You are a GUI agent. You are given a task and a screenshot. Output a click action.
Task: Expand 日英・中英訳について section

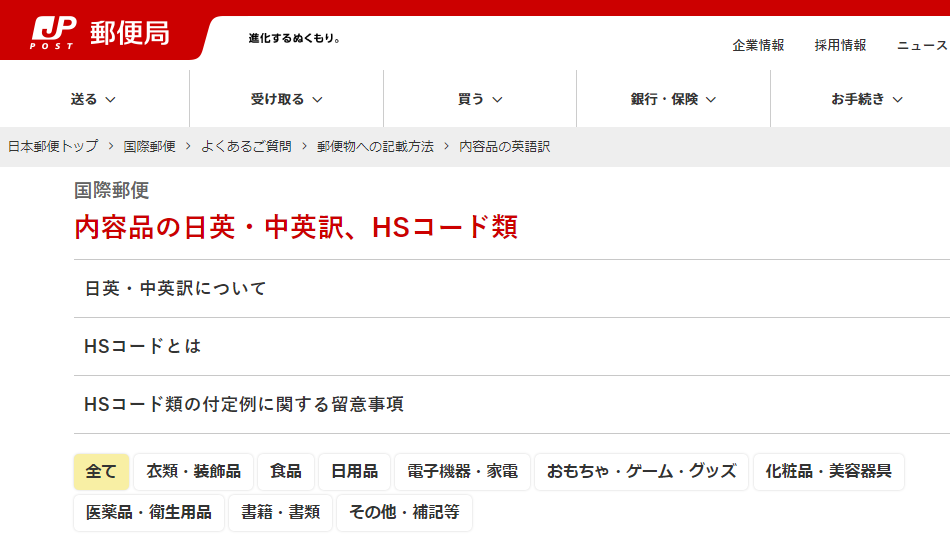(x=512, y=288)
